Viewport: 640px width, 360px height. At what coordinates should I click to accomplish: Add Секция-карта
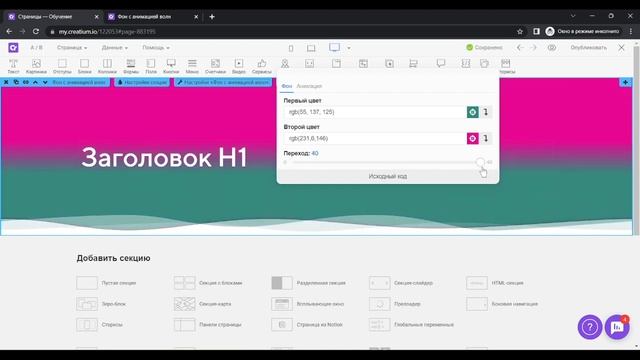click(203, 304)
